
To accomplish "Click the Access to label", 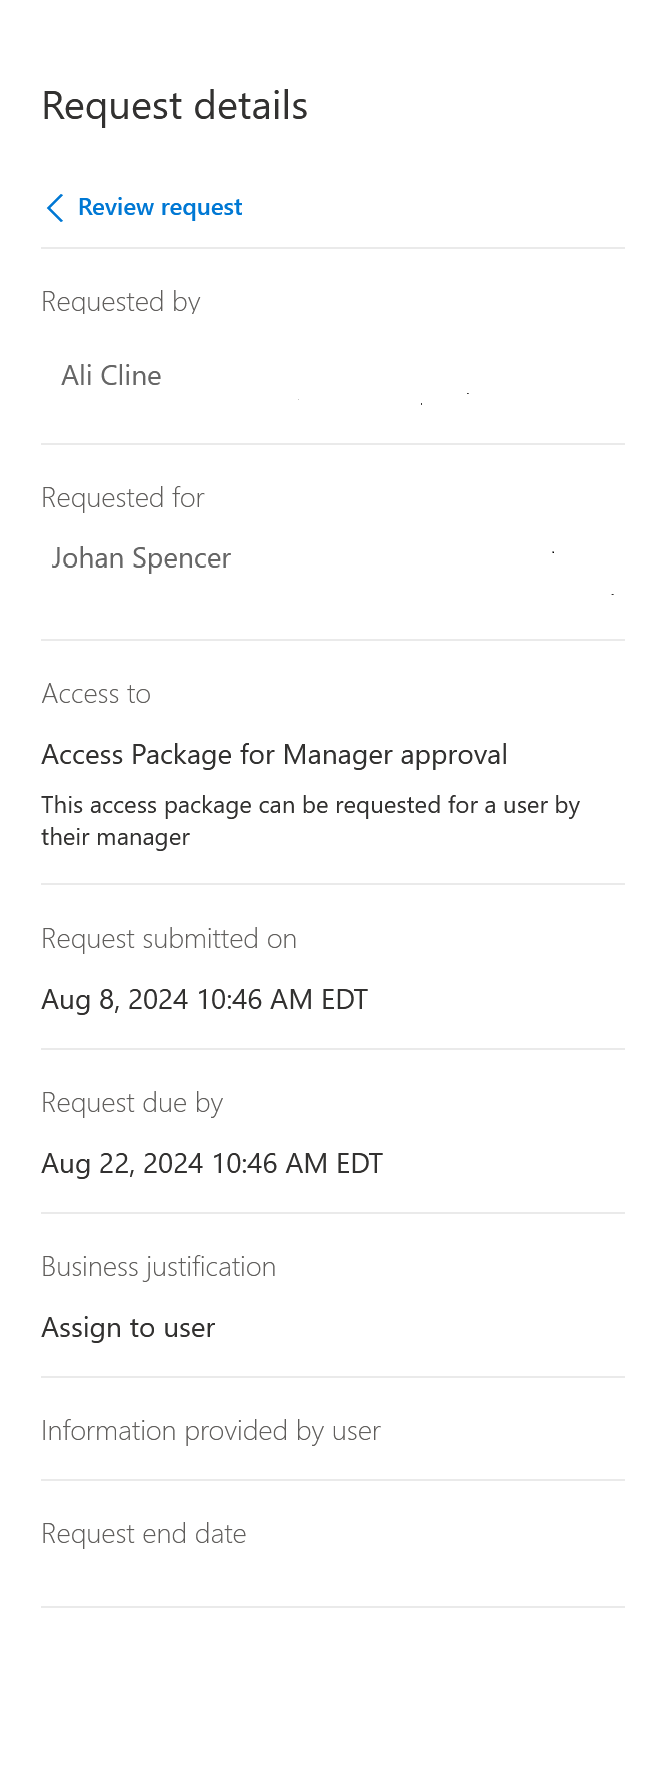I will 96,694.
